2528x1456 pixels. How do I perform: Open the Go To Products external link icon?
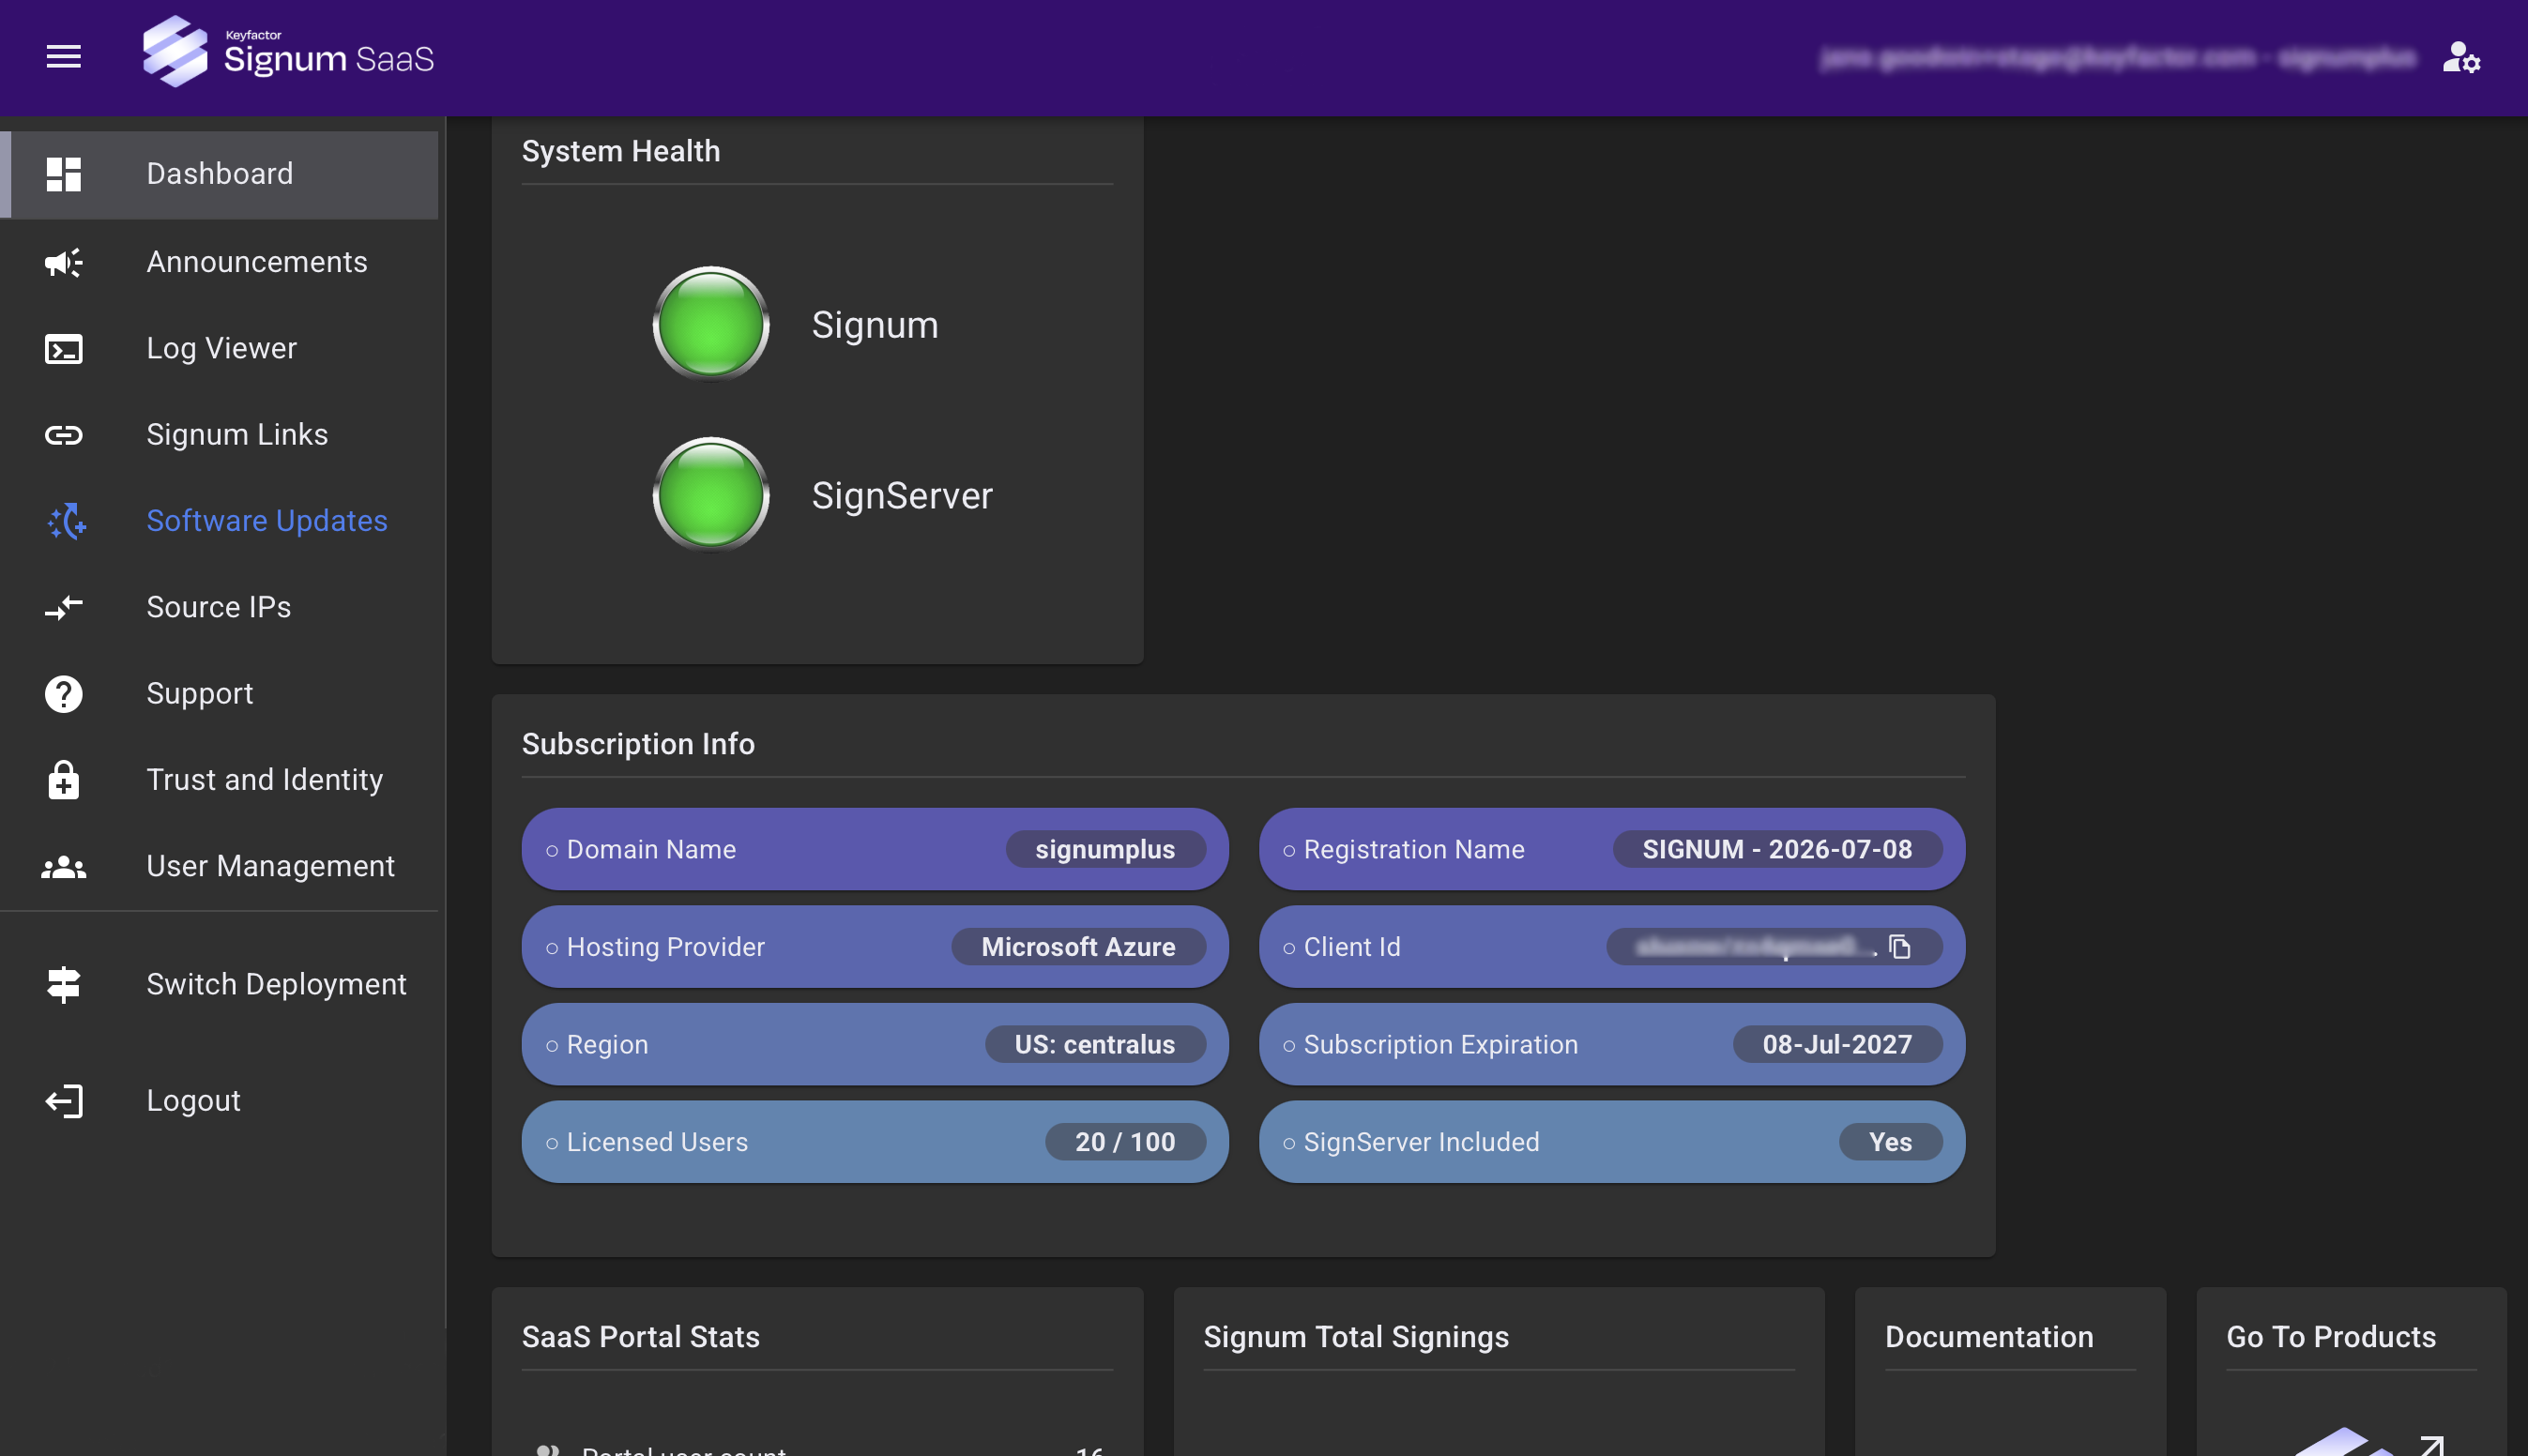2431,1445
